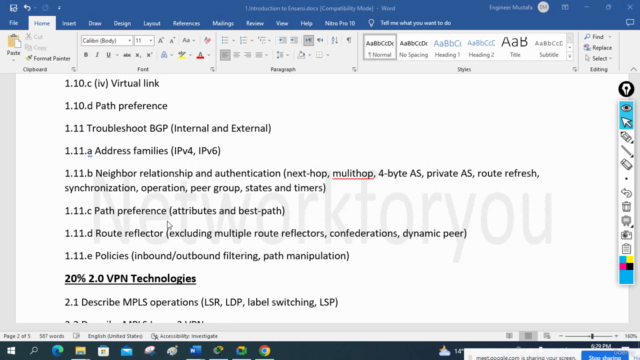The width and height of the screenshot is (640, 360).
Task: Open the font name dropdown Calibri (Body)
Action: click(130, 40)
